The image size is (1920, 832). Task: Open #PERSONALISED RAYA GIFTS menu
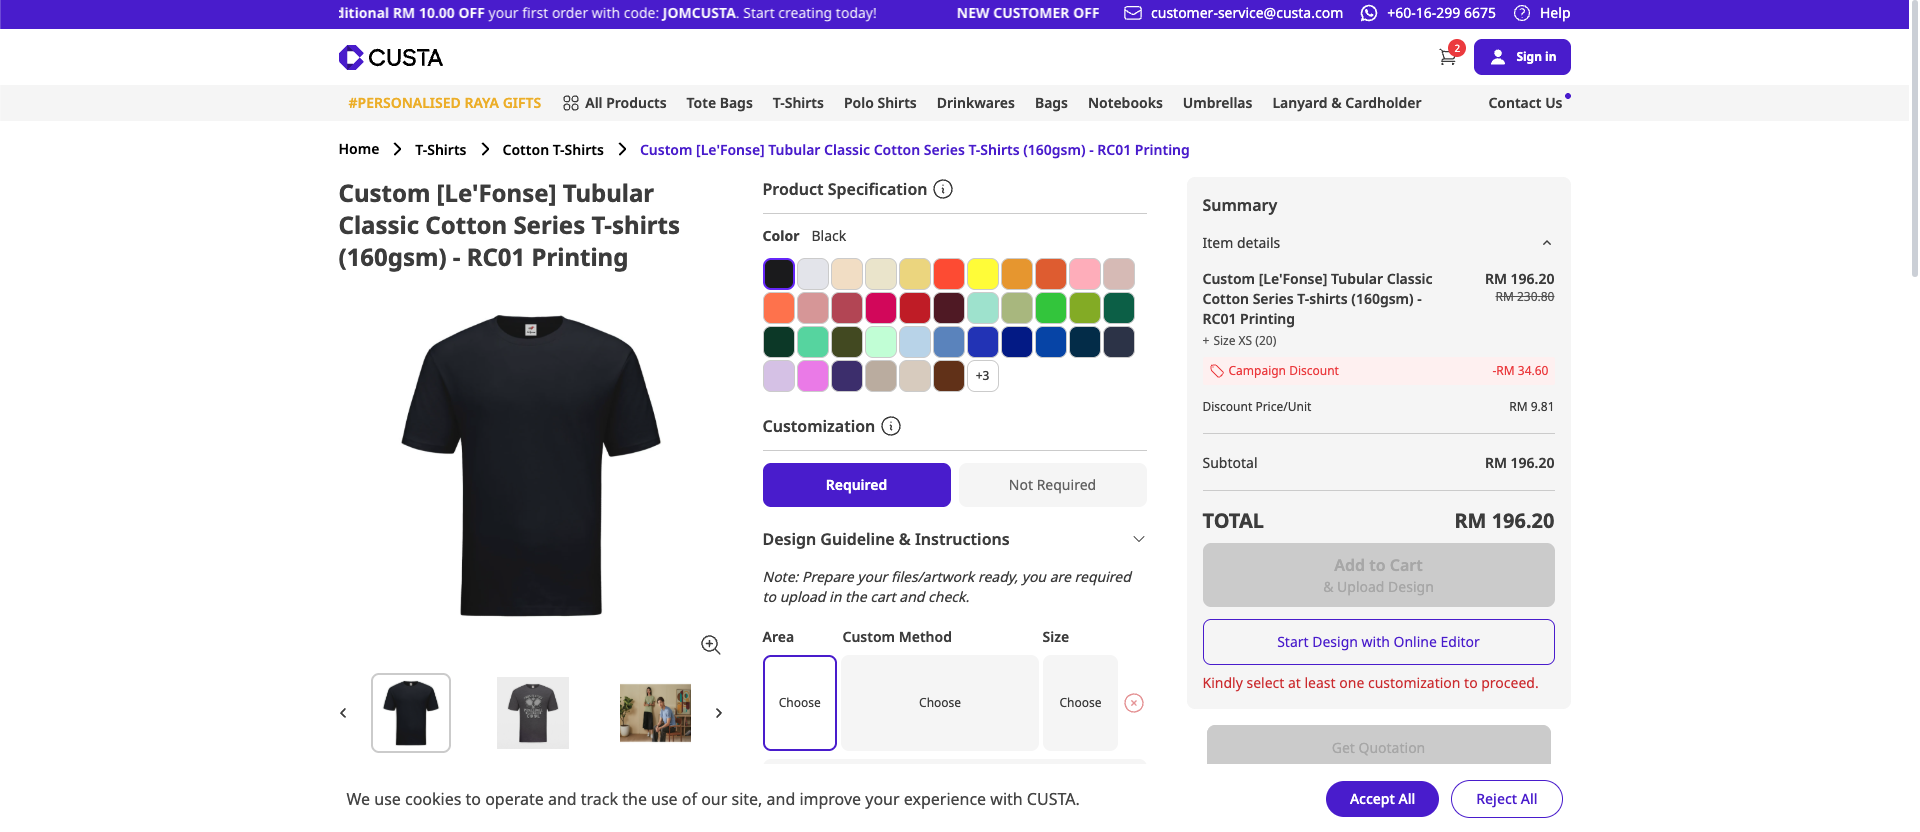[445, 103]
